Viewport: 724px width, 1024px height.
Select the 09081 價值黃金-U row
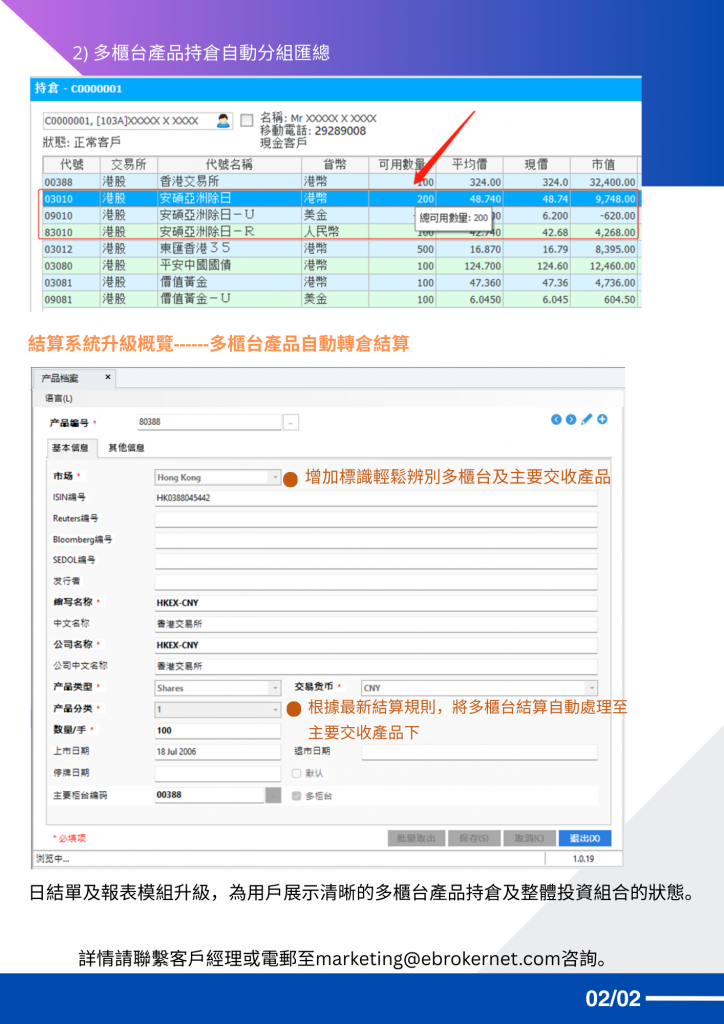(340, 299)
